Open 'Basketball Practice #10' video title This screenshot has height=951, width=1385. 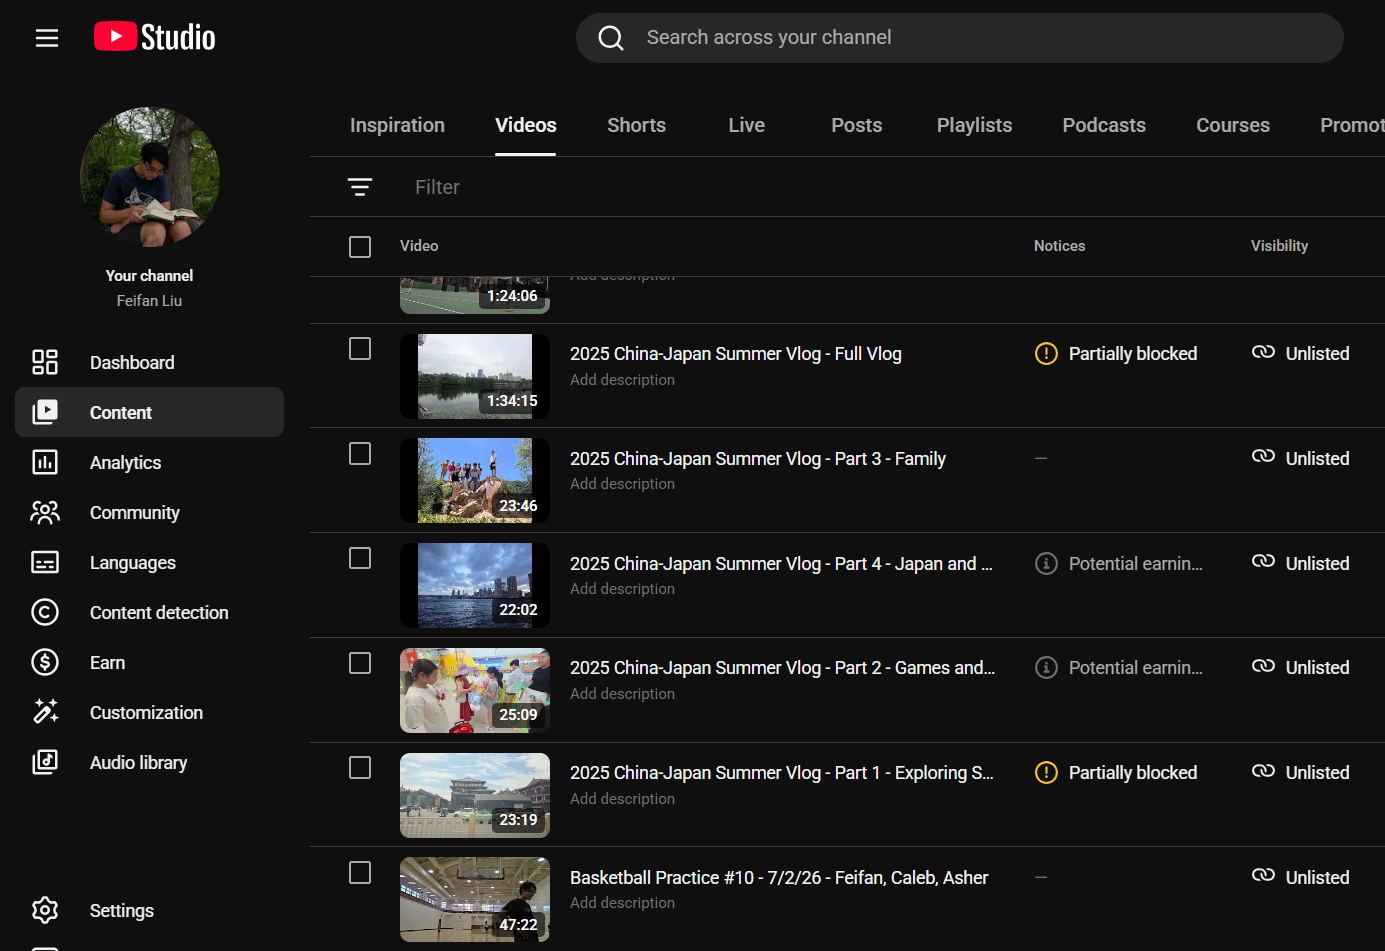tap(779, 878)
